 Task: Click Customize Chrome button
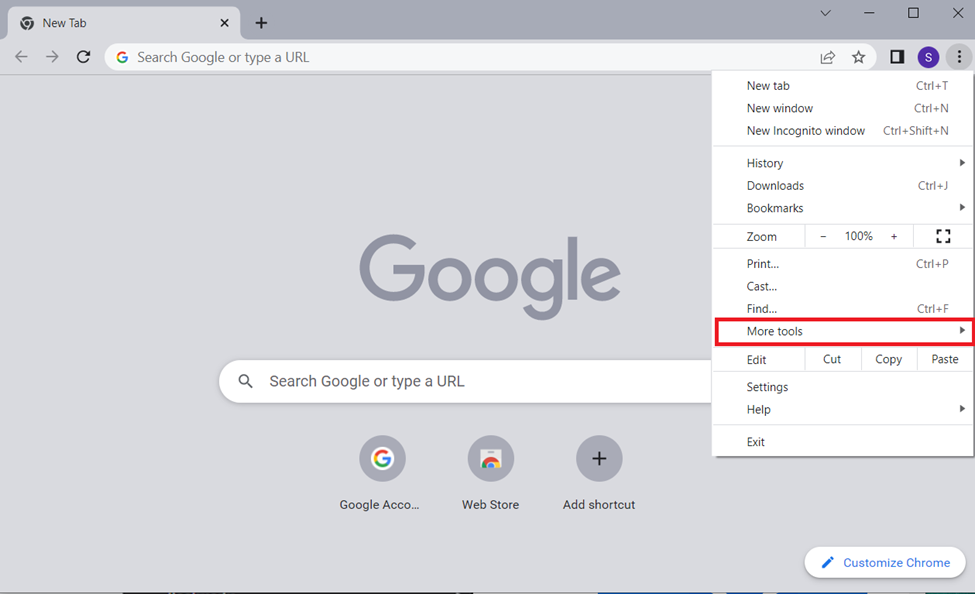click(885, 562)
